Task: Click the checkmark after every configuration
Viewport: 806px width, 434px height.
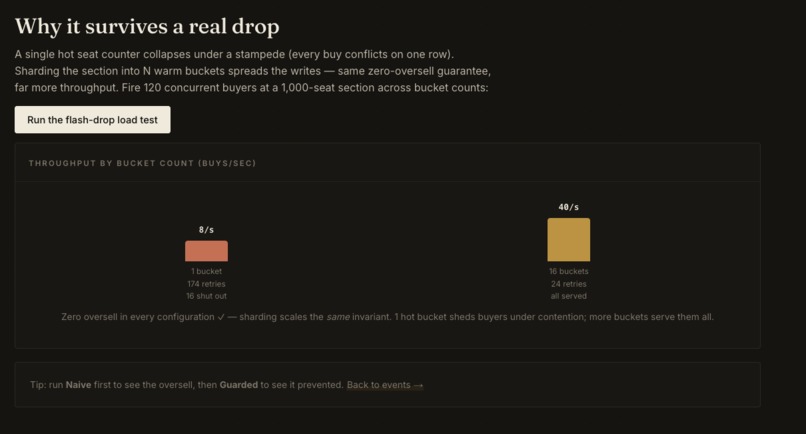Action: click(x=221, y=317)
